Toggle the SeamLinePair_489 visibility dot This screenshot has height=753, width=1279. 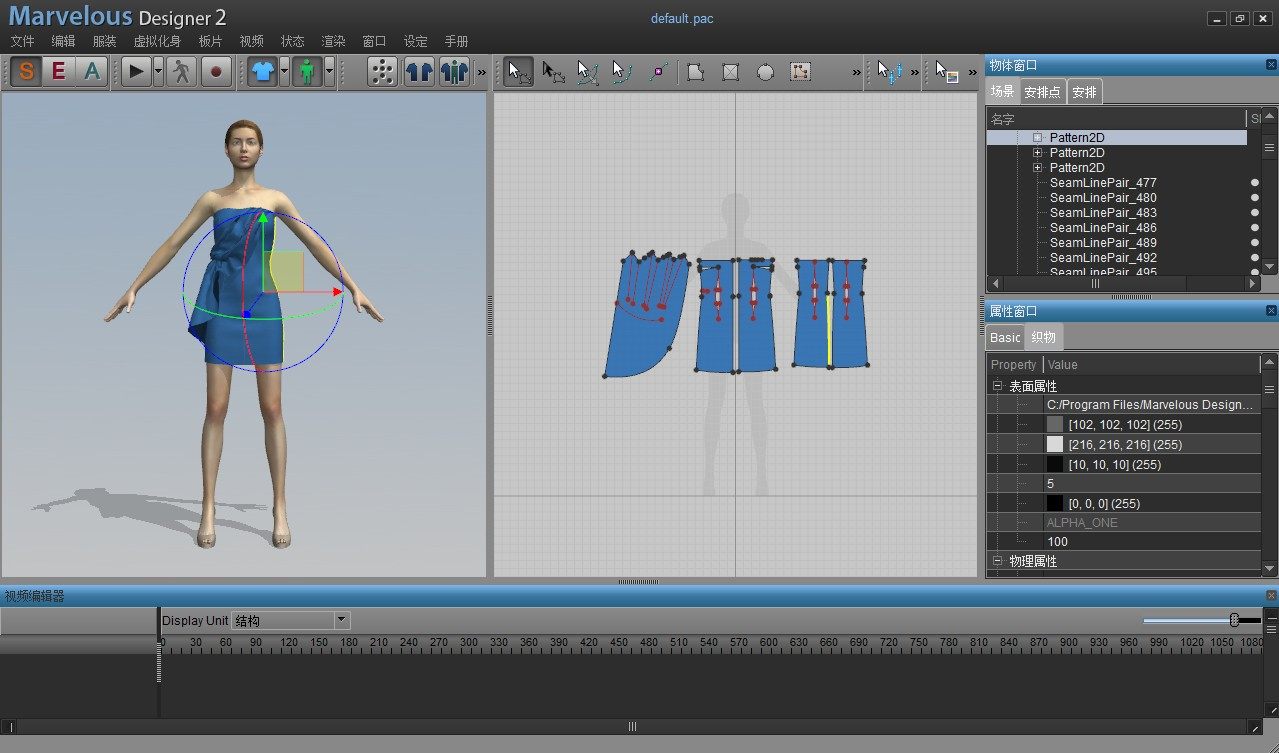[1255, 243]
